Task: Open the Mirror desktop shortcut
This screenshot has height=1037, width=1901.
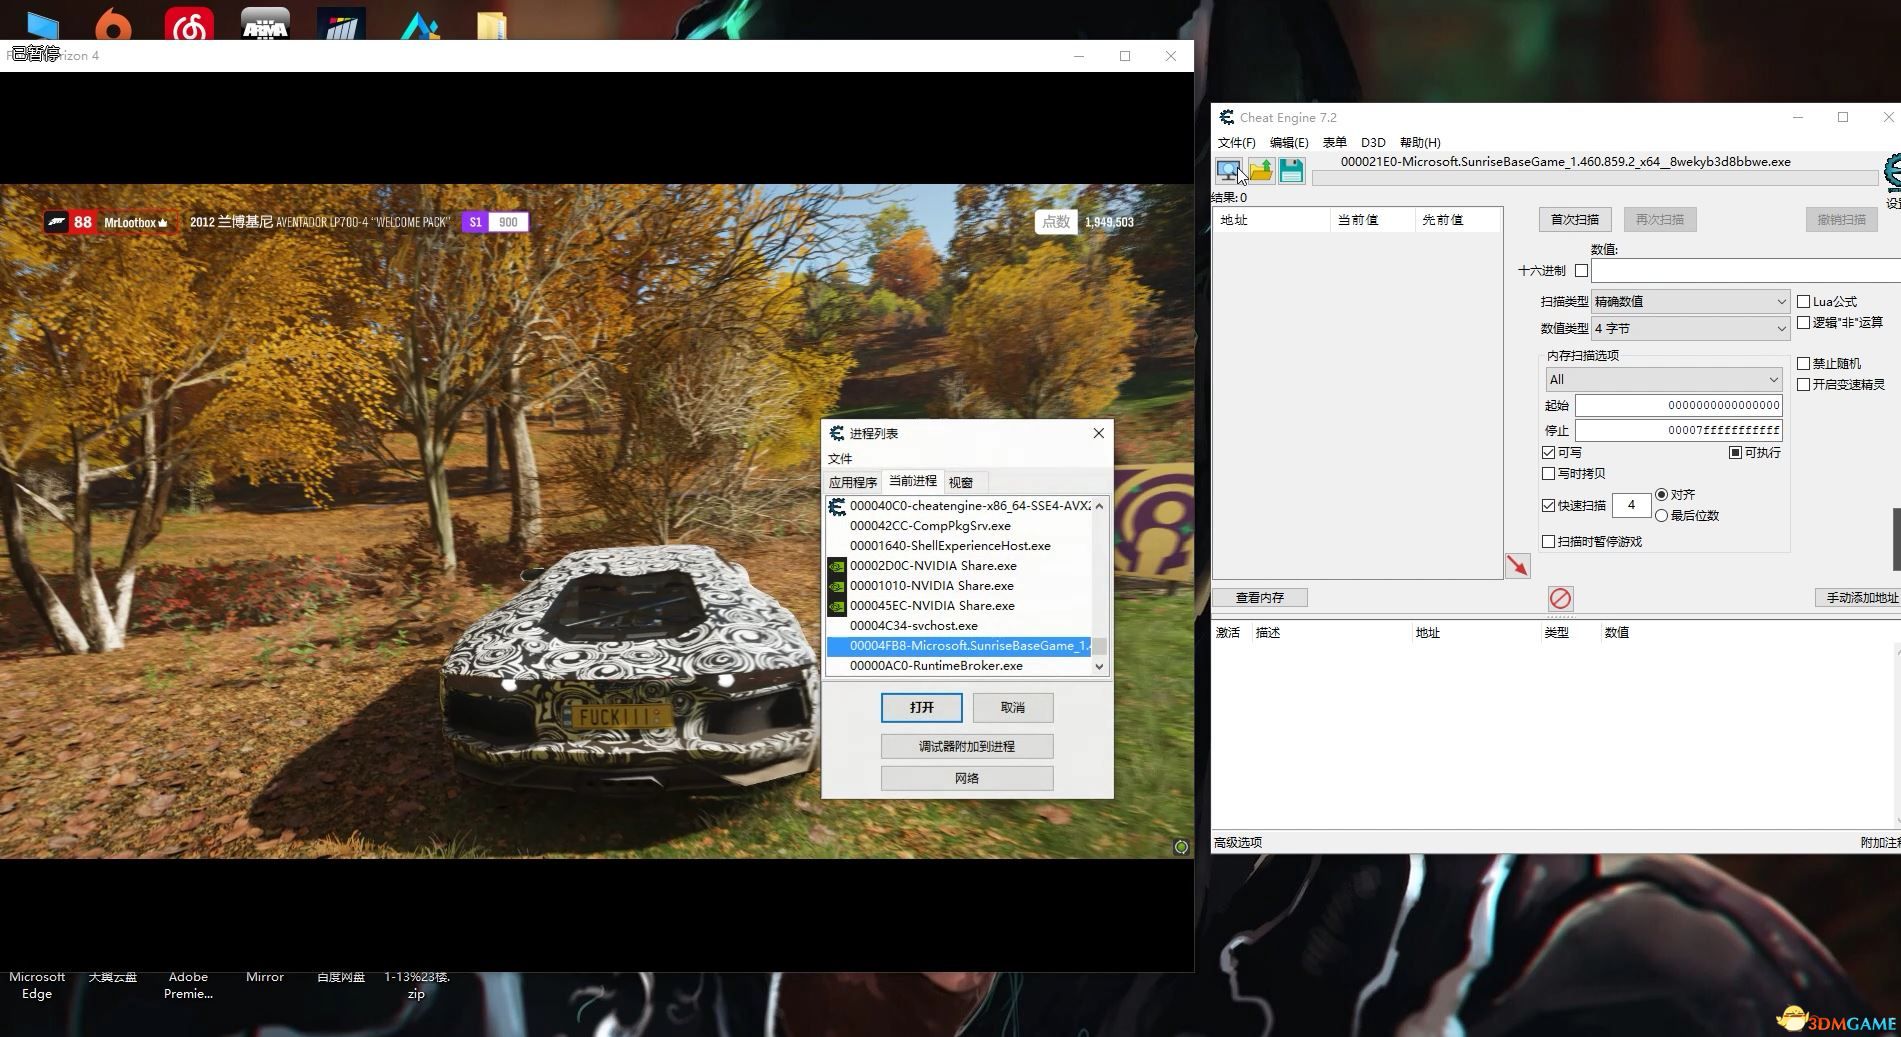Action: [265, 977]
